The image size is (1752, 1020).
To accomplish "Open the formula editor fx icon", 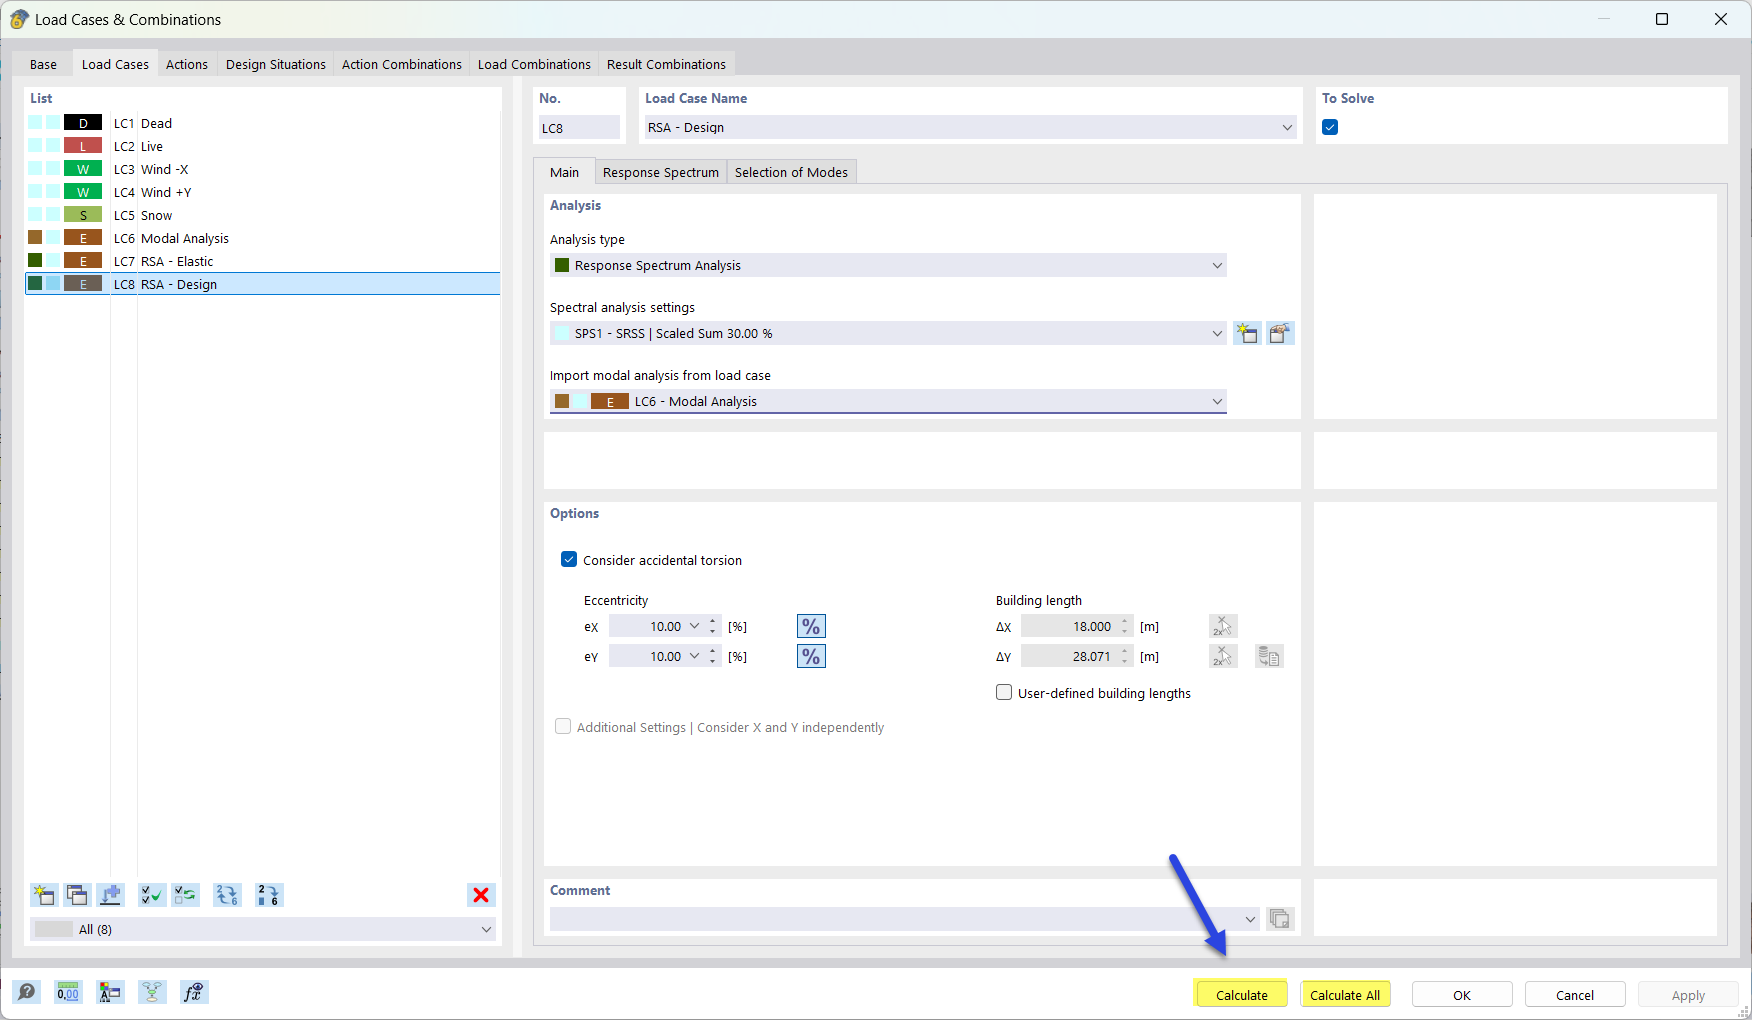I will [193, 992].
